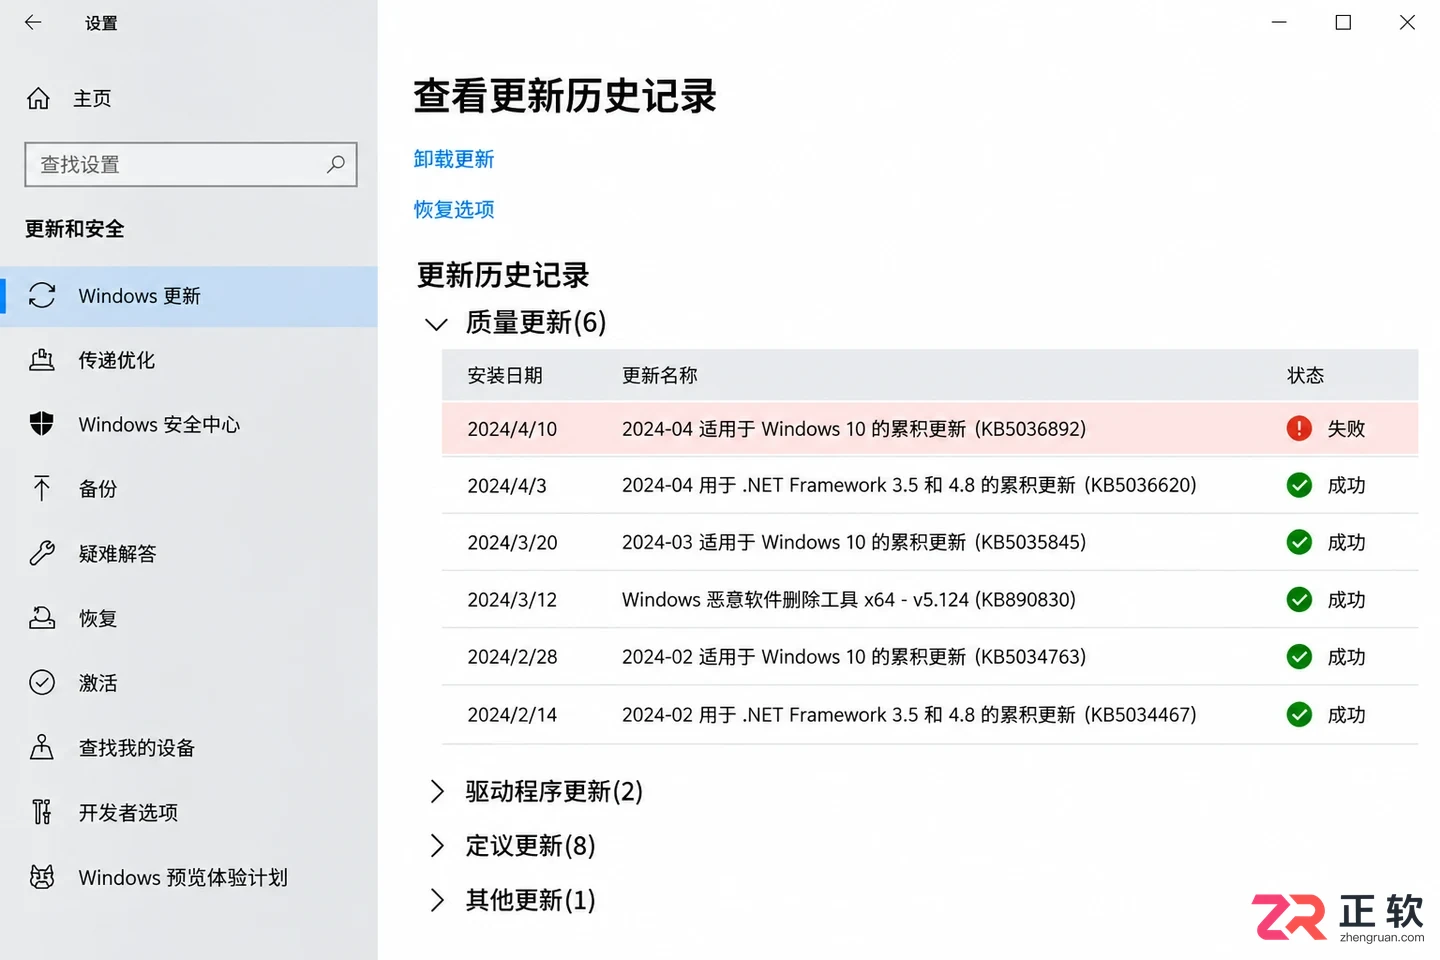This screenshot has height=960, width=1440.
Task: Click the 查找设置 search field
Action: (x=191, y=164)
